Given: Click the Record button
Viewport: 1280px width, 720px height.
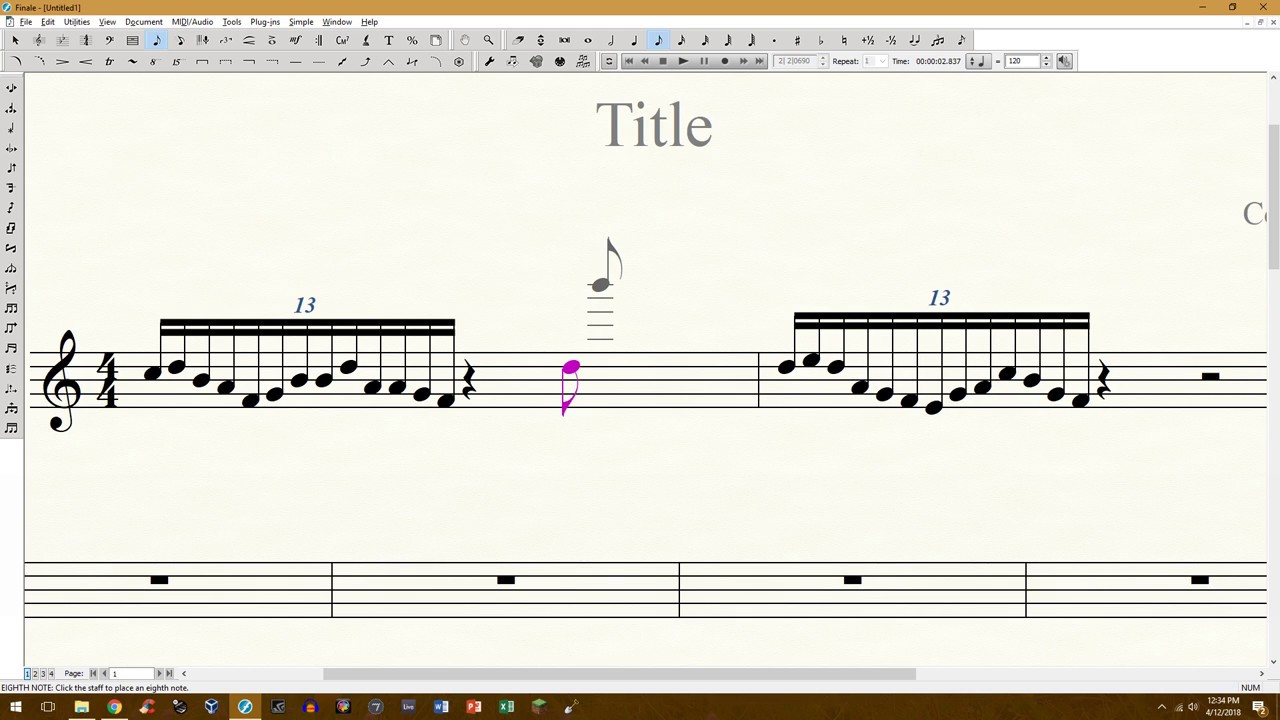Looking at the screenshot, I should [x=725, y=61].
